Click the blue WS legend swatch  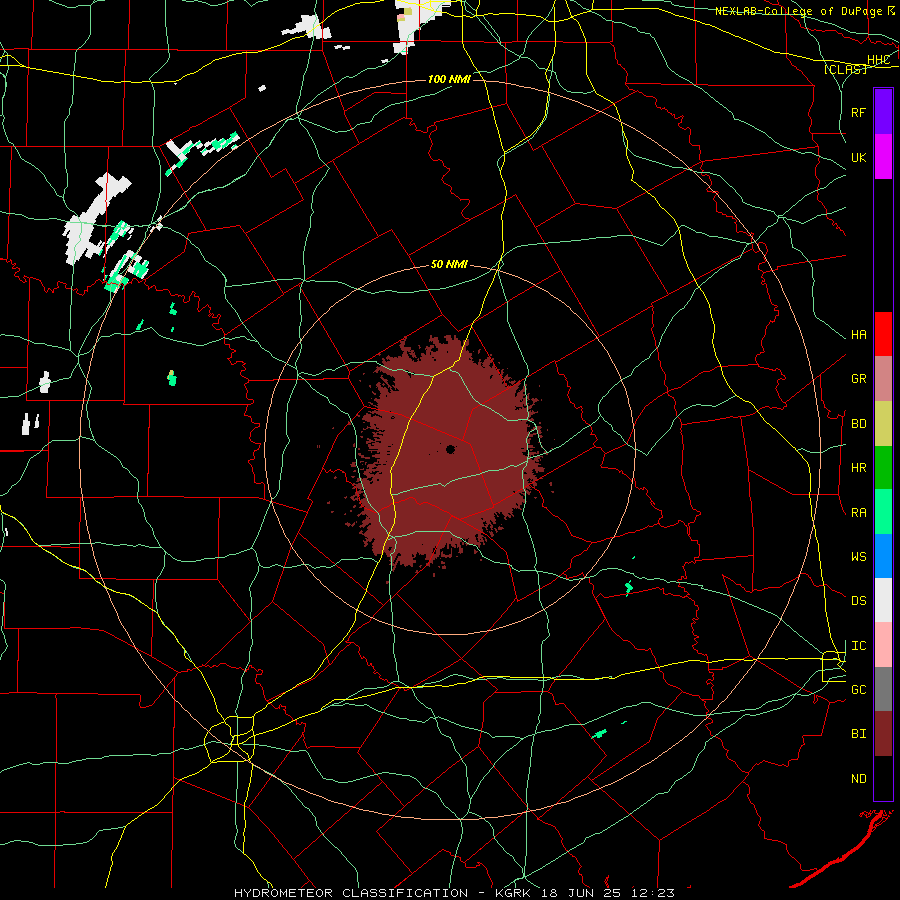(x=883, y=556)
